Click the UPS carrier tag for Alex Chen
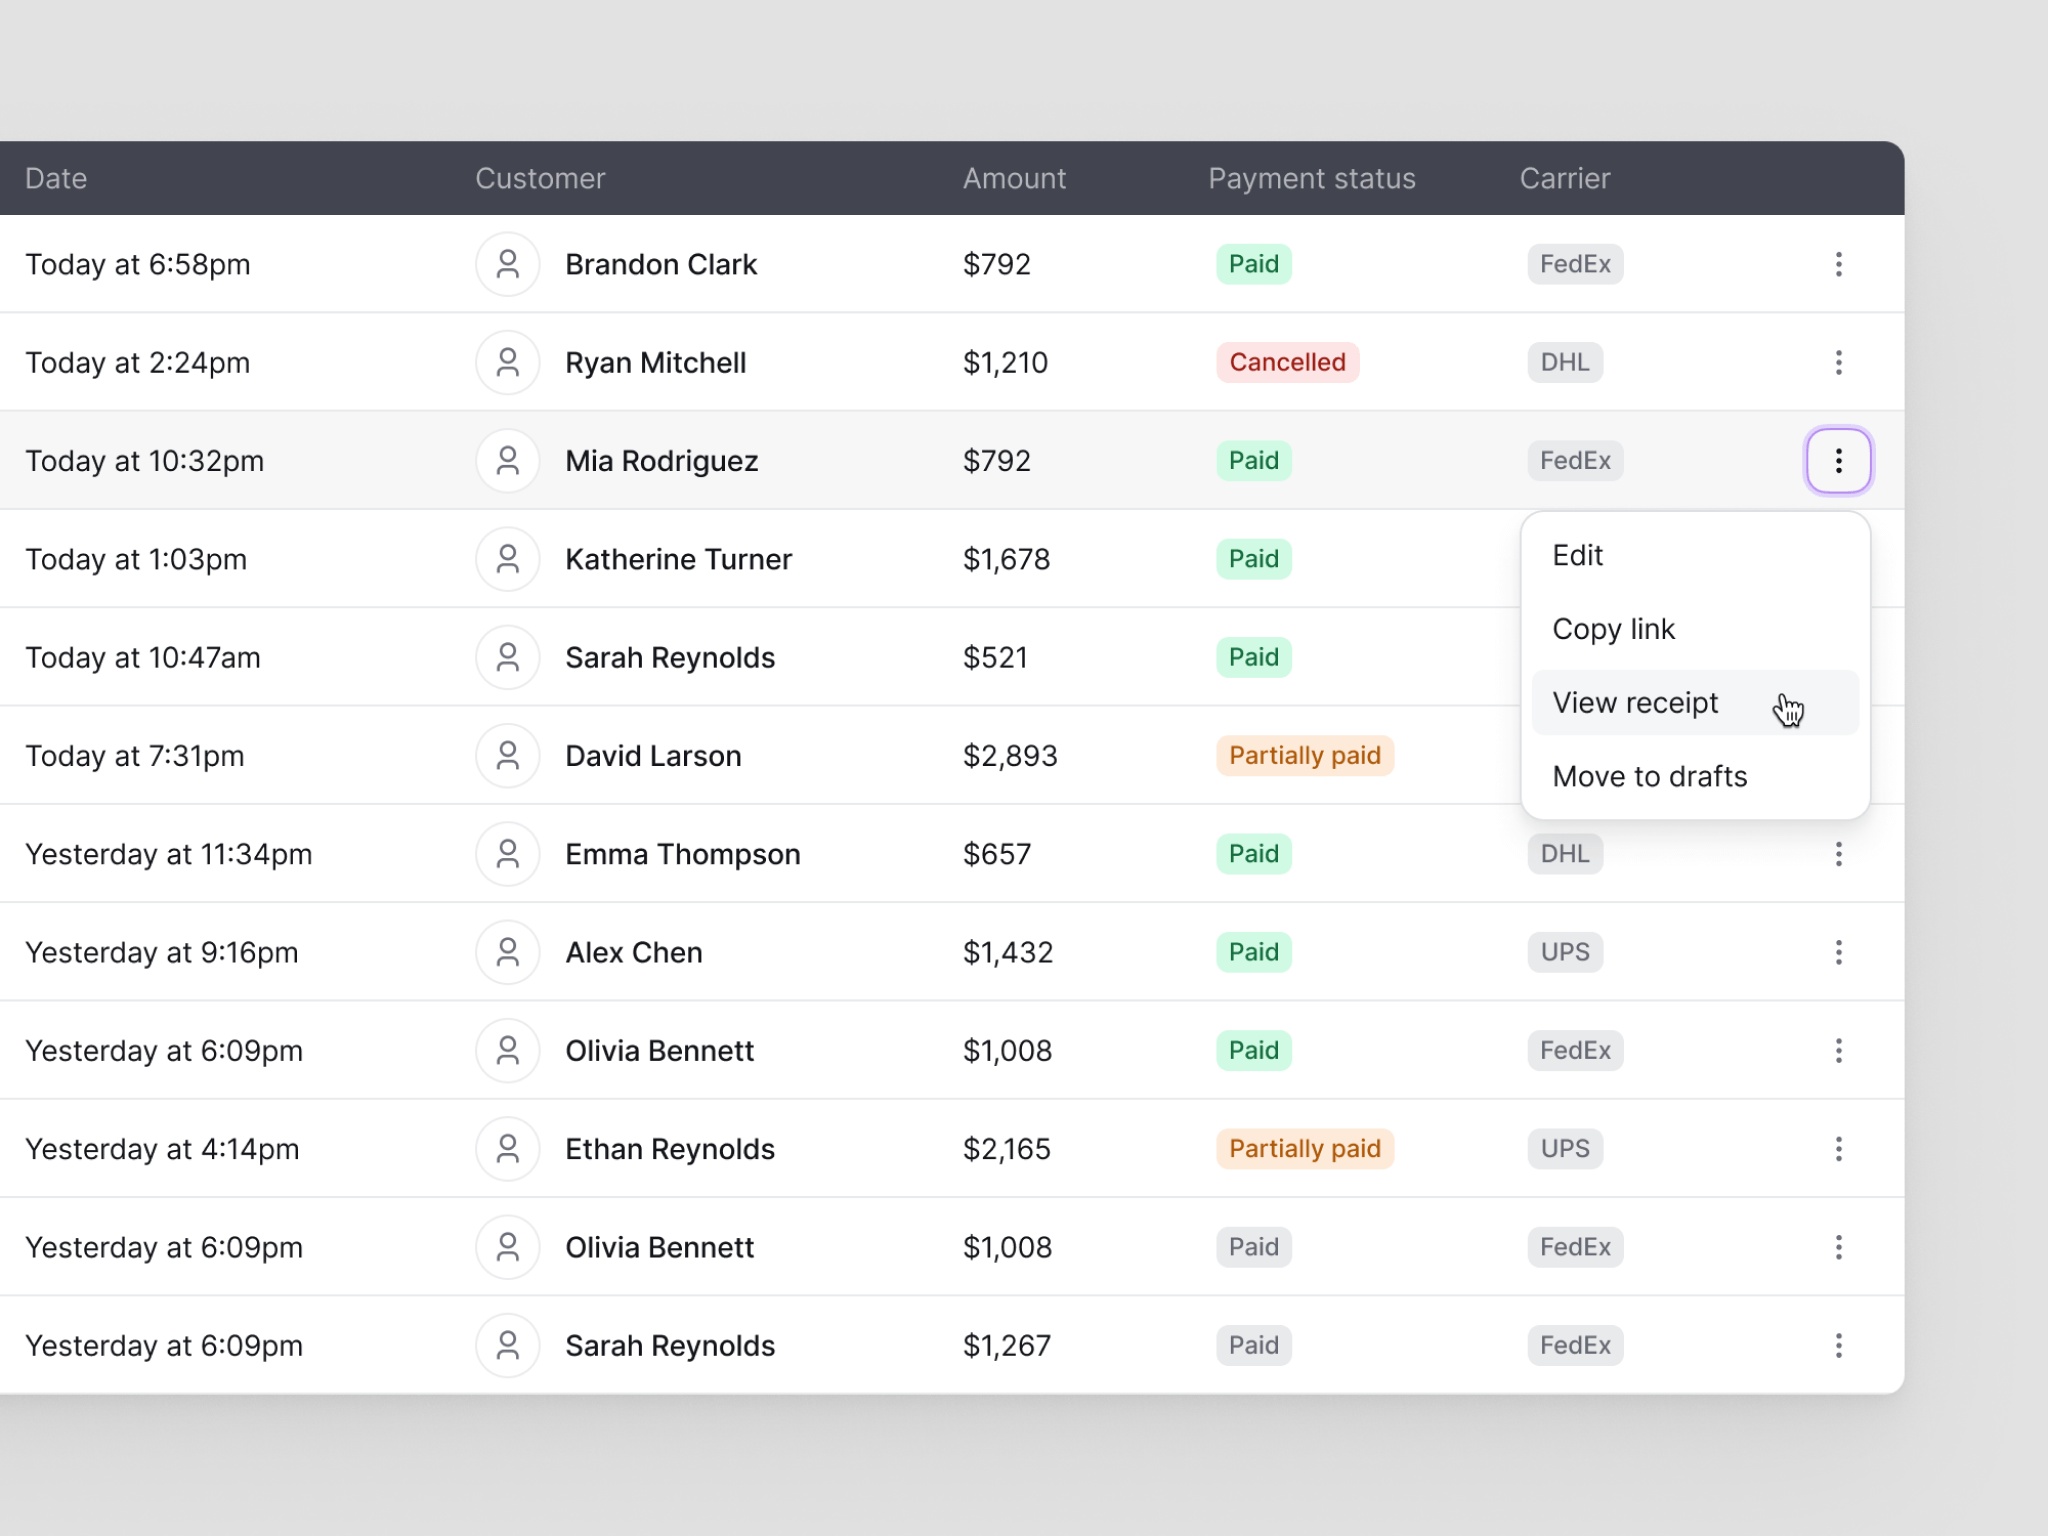The height and width of the screenshot is (1536, 2048). click(1564, 952)
